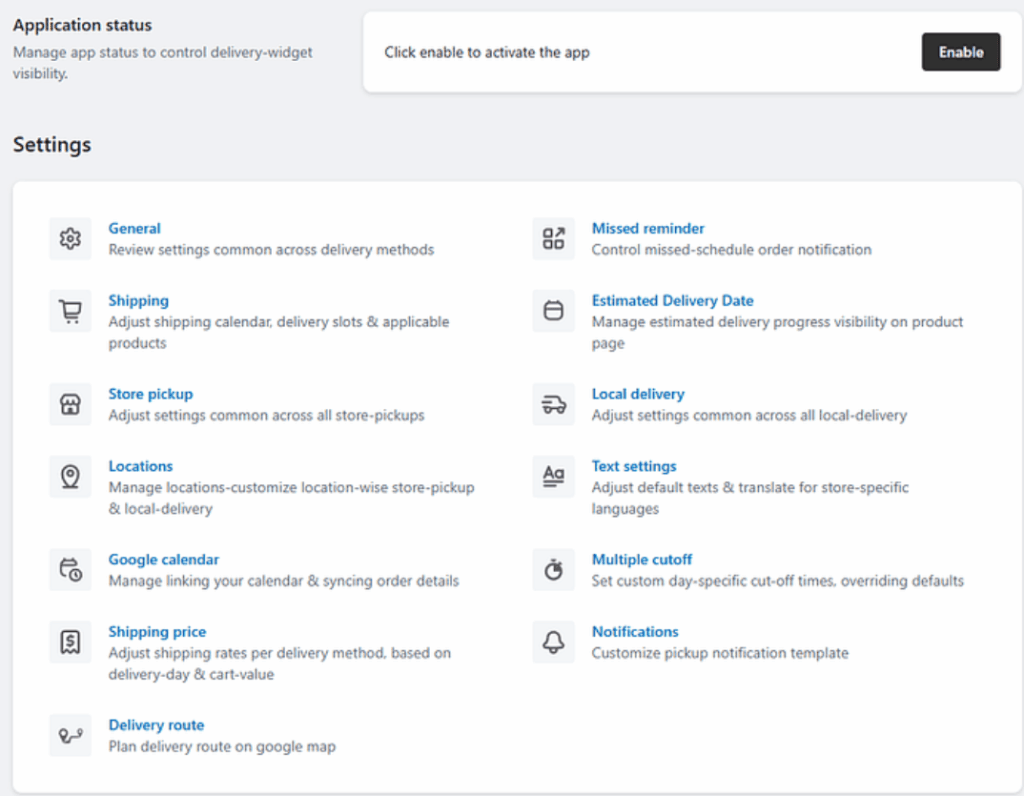Viewport: 1024px width, 796px height.
Task: Click the Missed reminder grid icon
Action: (x=553, y=239)
